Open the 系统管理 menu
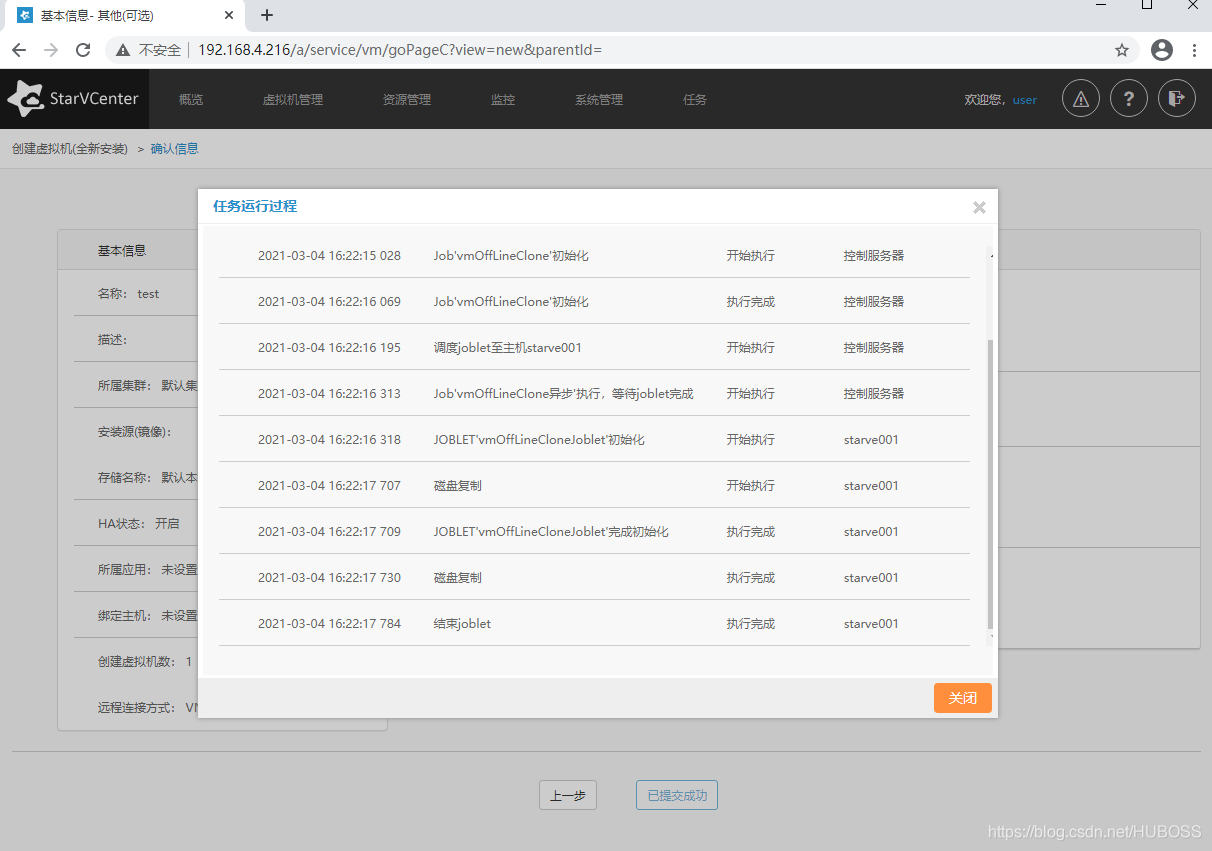This screenshot has width=1212, height=851. [599, 100]
